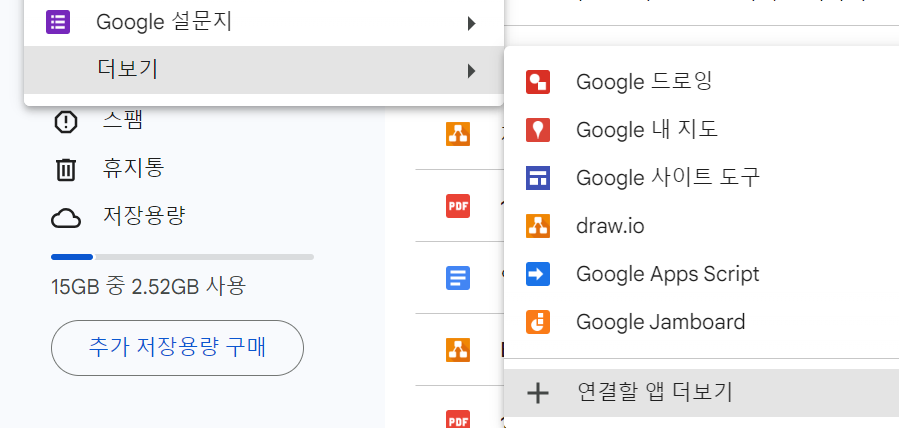The height and width of the screenshot is (428, 899).
Task: Click the 휴지통 trash can icon
Action: pos(65,170)
